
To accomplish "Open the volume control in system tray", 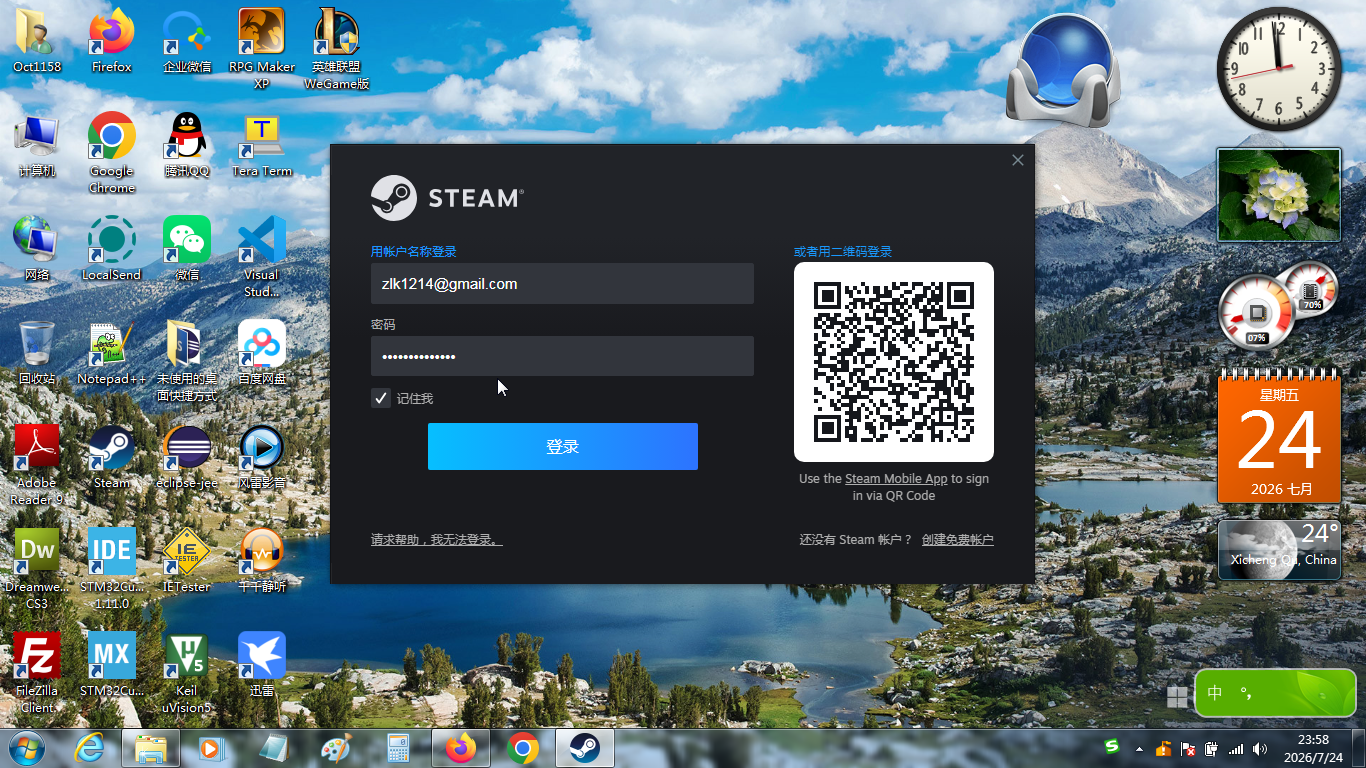I will pyautogui.click(x=1259, y=748).
